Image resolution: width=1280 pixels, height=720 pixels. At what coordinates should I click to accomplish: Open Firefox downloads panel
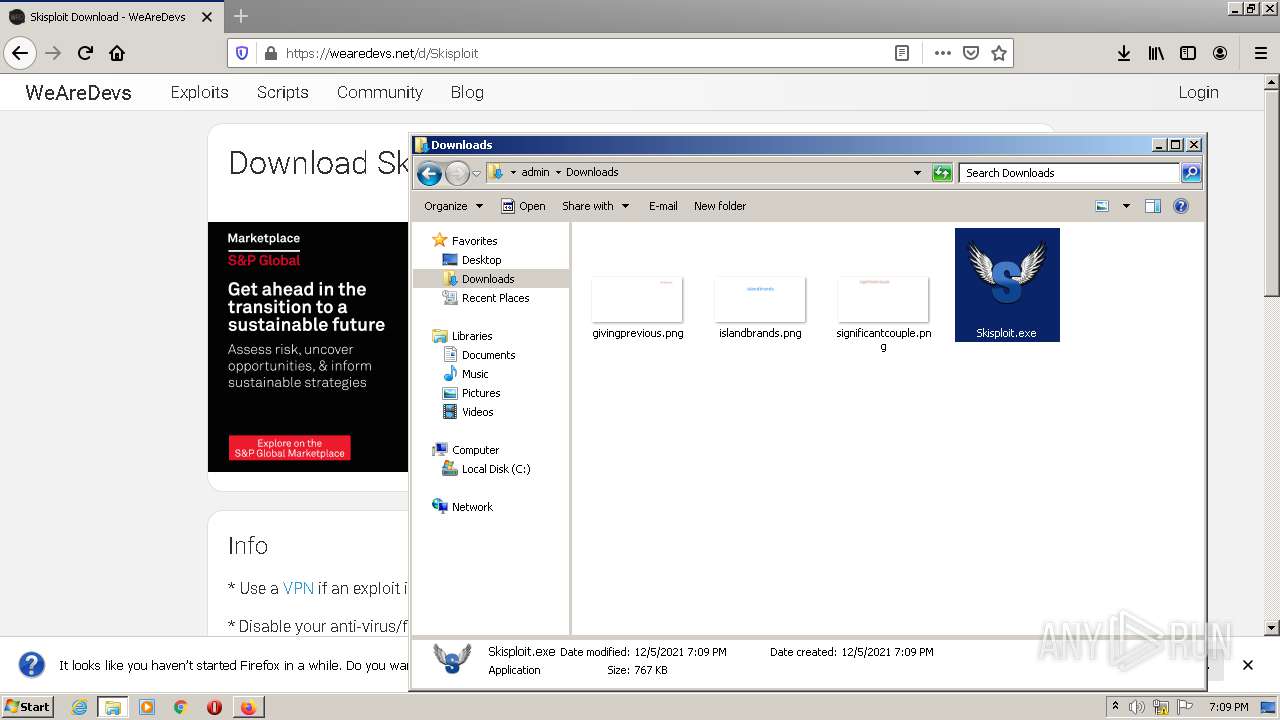(1124, 53)
